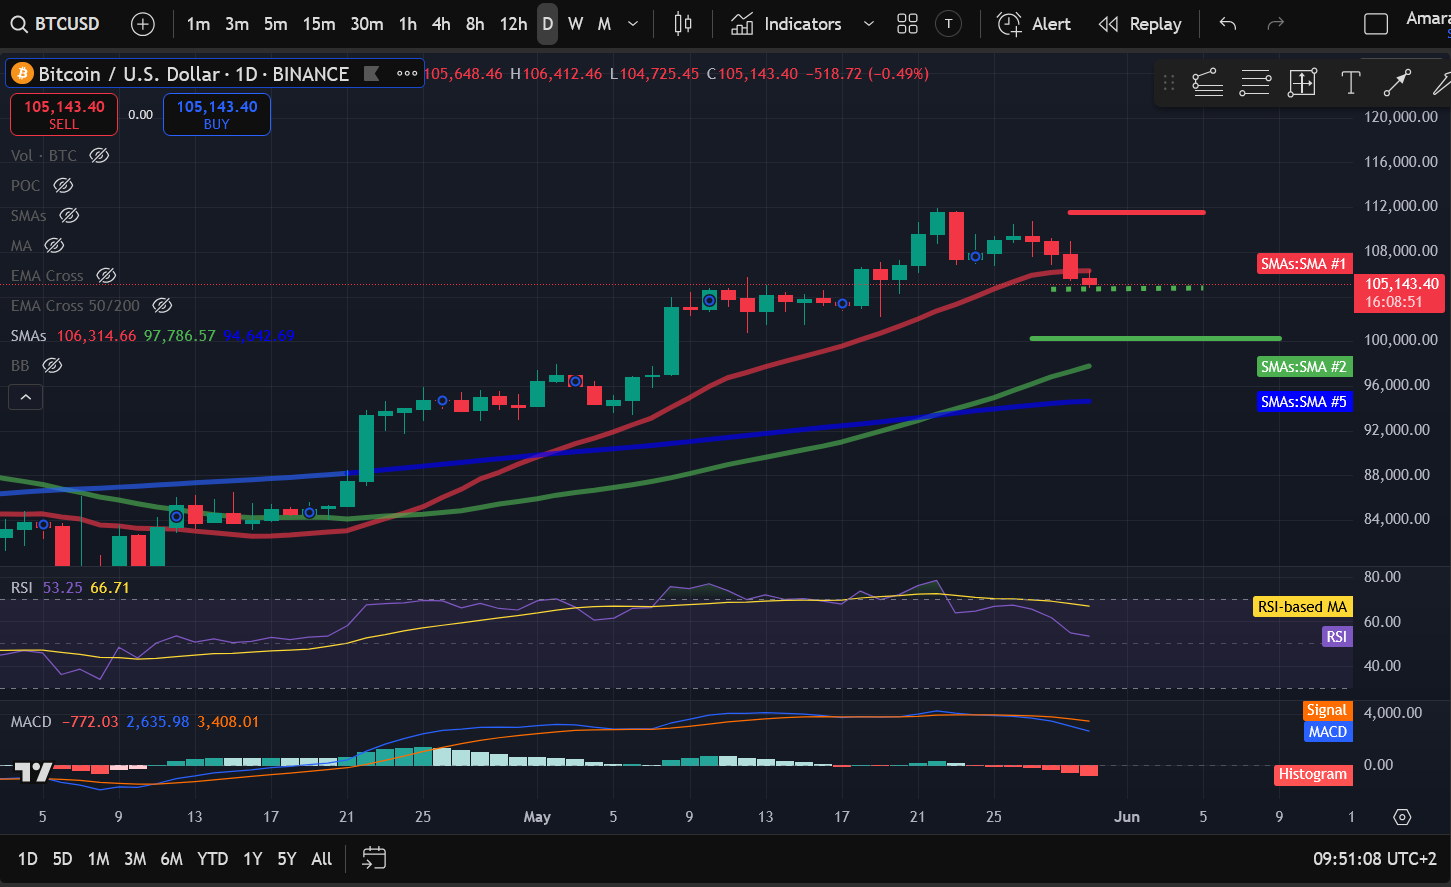Expand the timeframe interval dropdown arrow

pyautogui.click(x=632, y=24)
